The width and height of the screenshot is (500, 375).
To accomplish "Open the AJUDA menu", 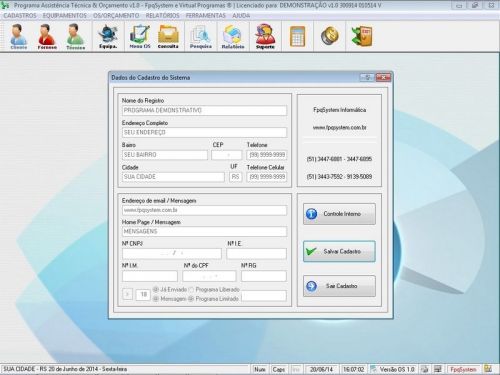I will click(241, 16).
